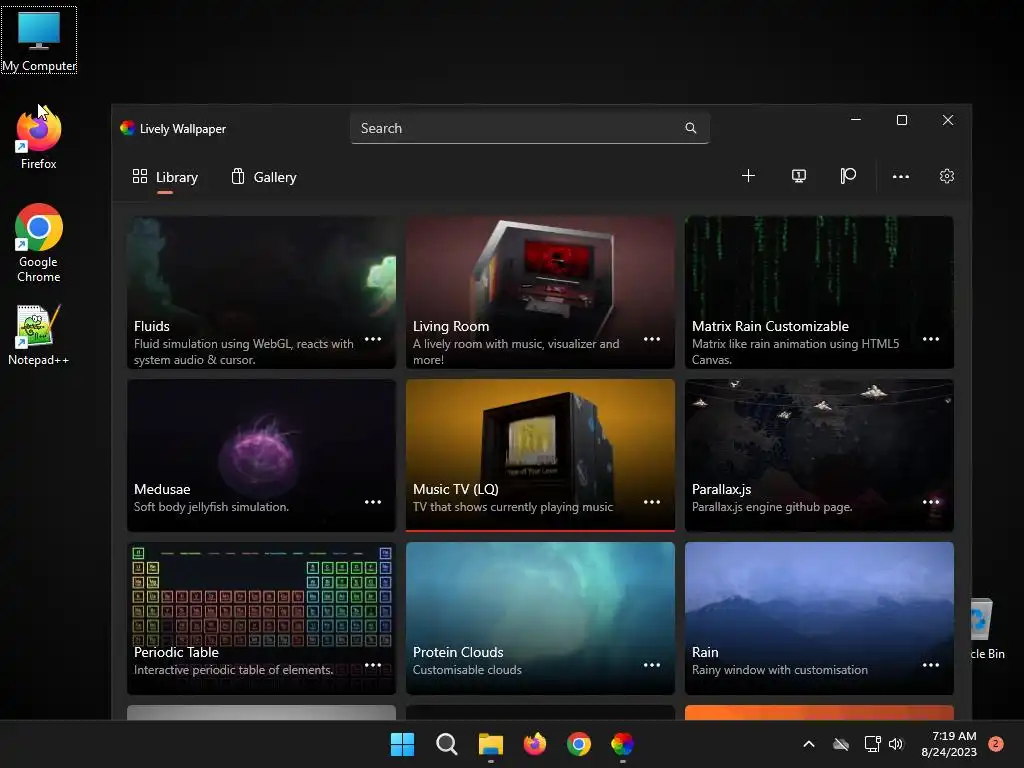This screenshot has height=768, width=1024.
Task: Click Lively Wallpaper taskbar icon
Action: pos(622,744)
